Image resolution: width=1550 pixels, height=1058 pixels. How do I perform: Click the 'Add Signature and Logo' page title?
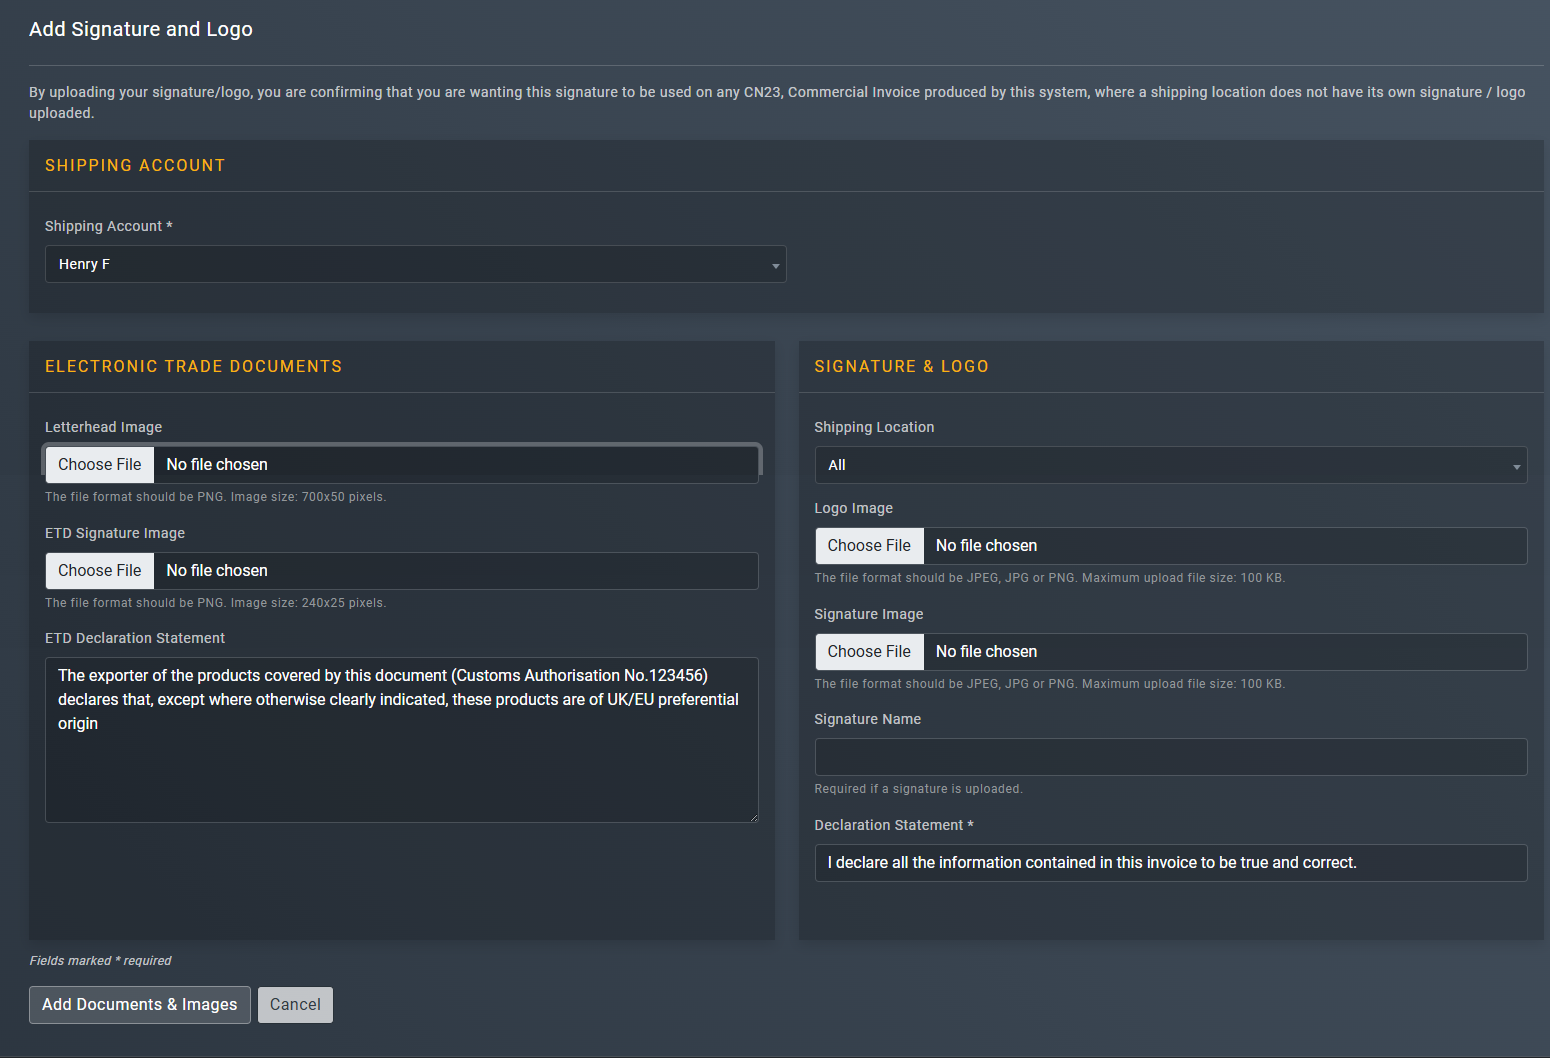click(x=141, y=29)
